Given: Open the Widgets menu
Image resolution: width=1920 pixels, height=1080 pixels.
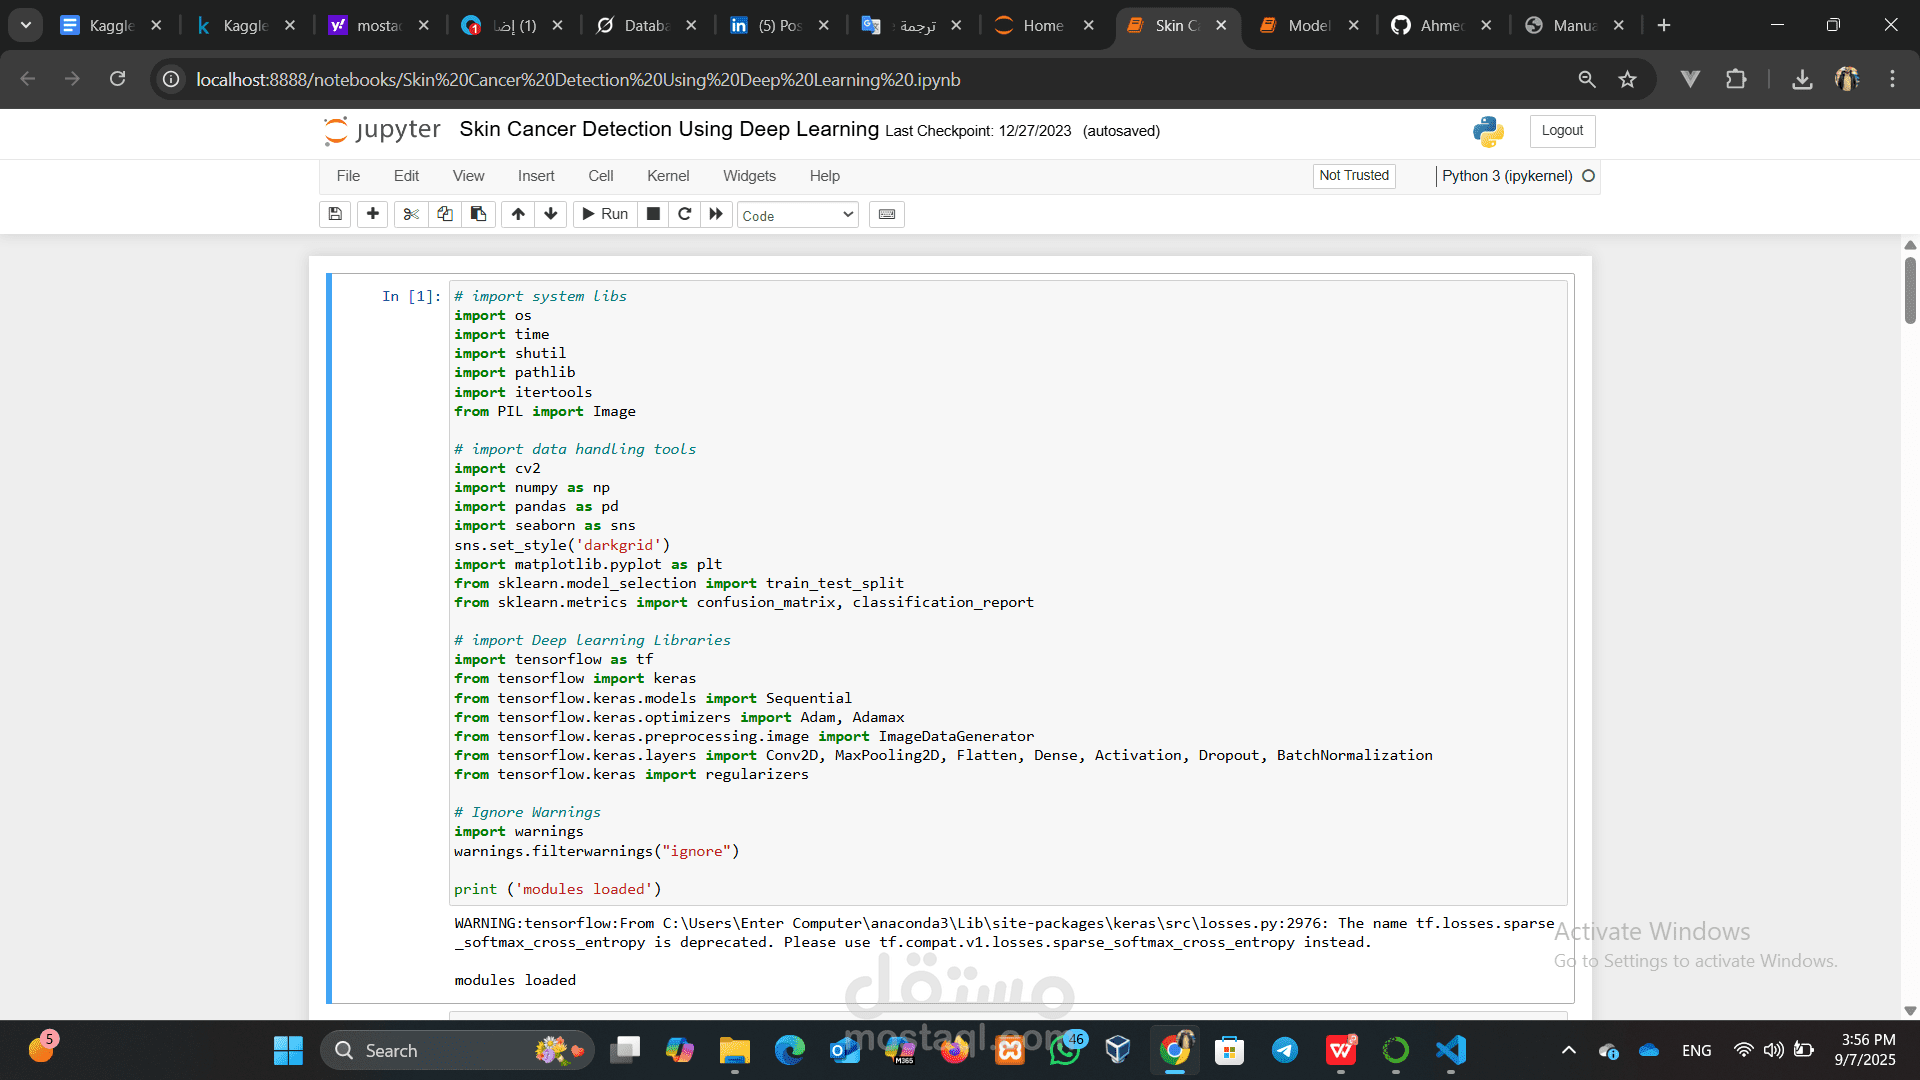Looking at the screenshot, I should (749, 176).
